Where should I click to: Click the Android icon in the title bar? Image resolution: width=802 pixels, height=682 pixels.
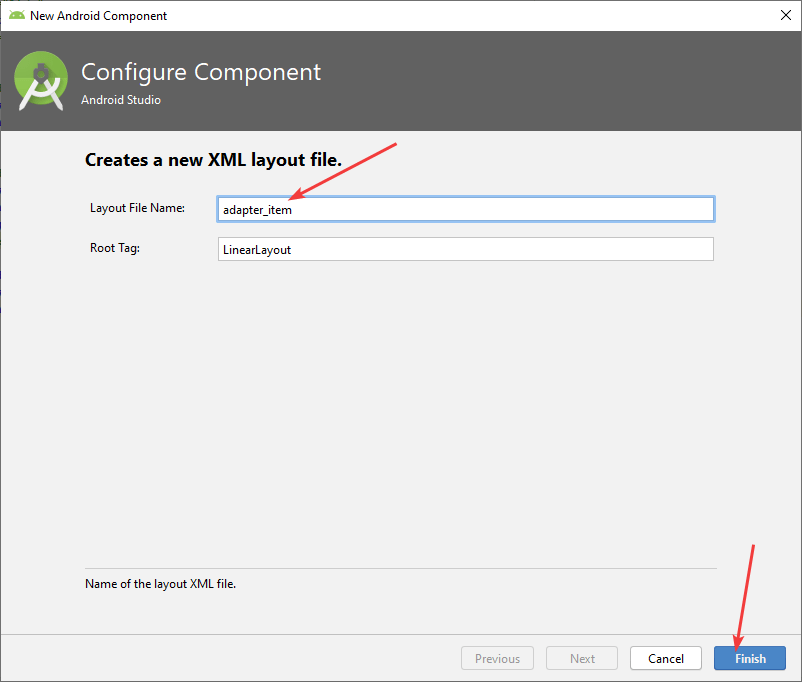pyautogui.click(x=16, y=15)
